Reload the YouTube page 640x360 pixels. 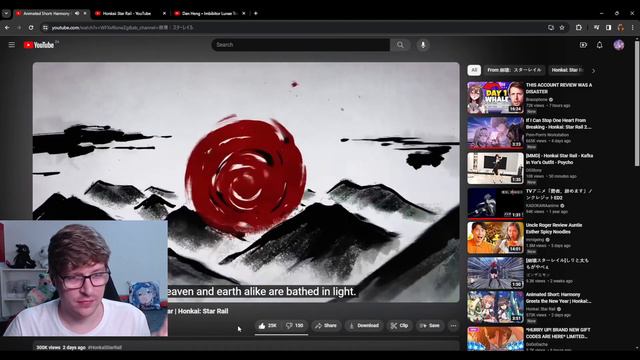point(31,27)
